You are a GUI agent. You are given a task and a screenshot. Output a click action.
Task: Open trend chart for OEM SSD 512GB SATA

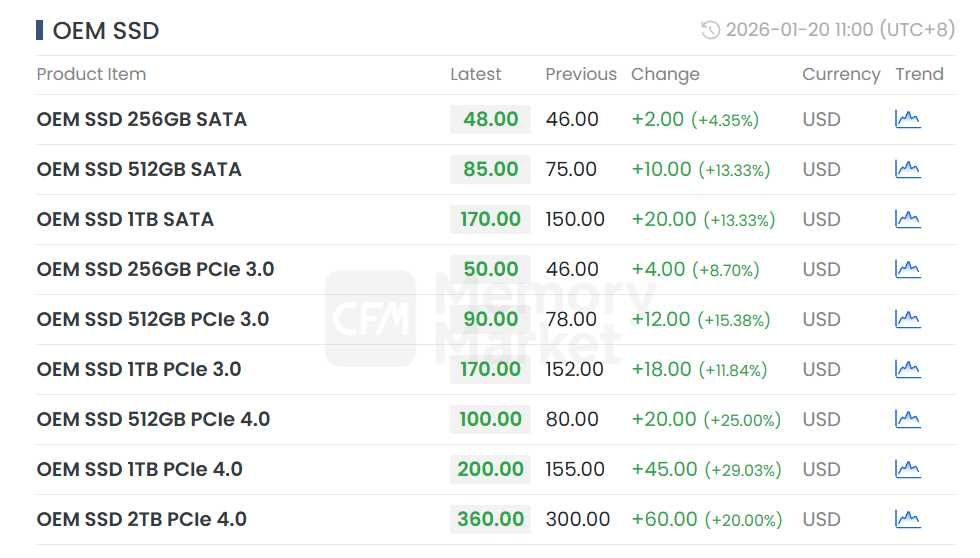[907, 169]
